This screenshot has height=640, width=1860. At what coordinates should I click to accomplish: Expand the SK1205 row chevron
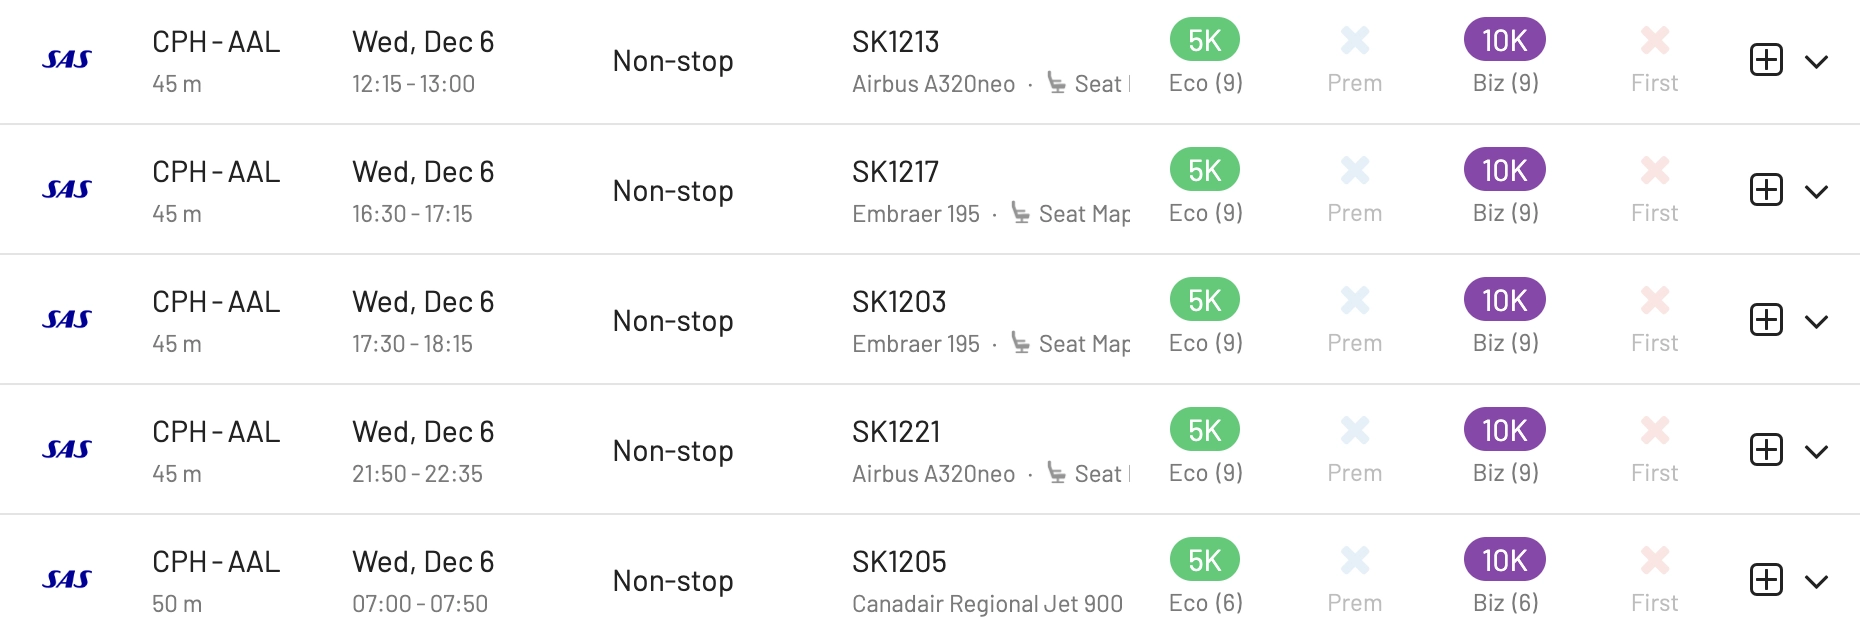(1816, 582)
